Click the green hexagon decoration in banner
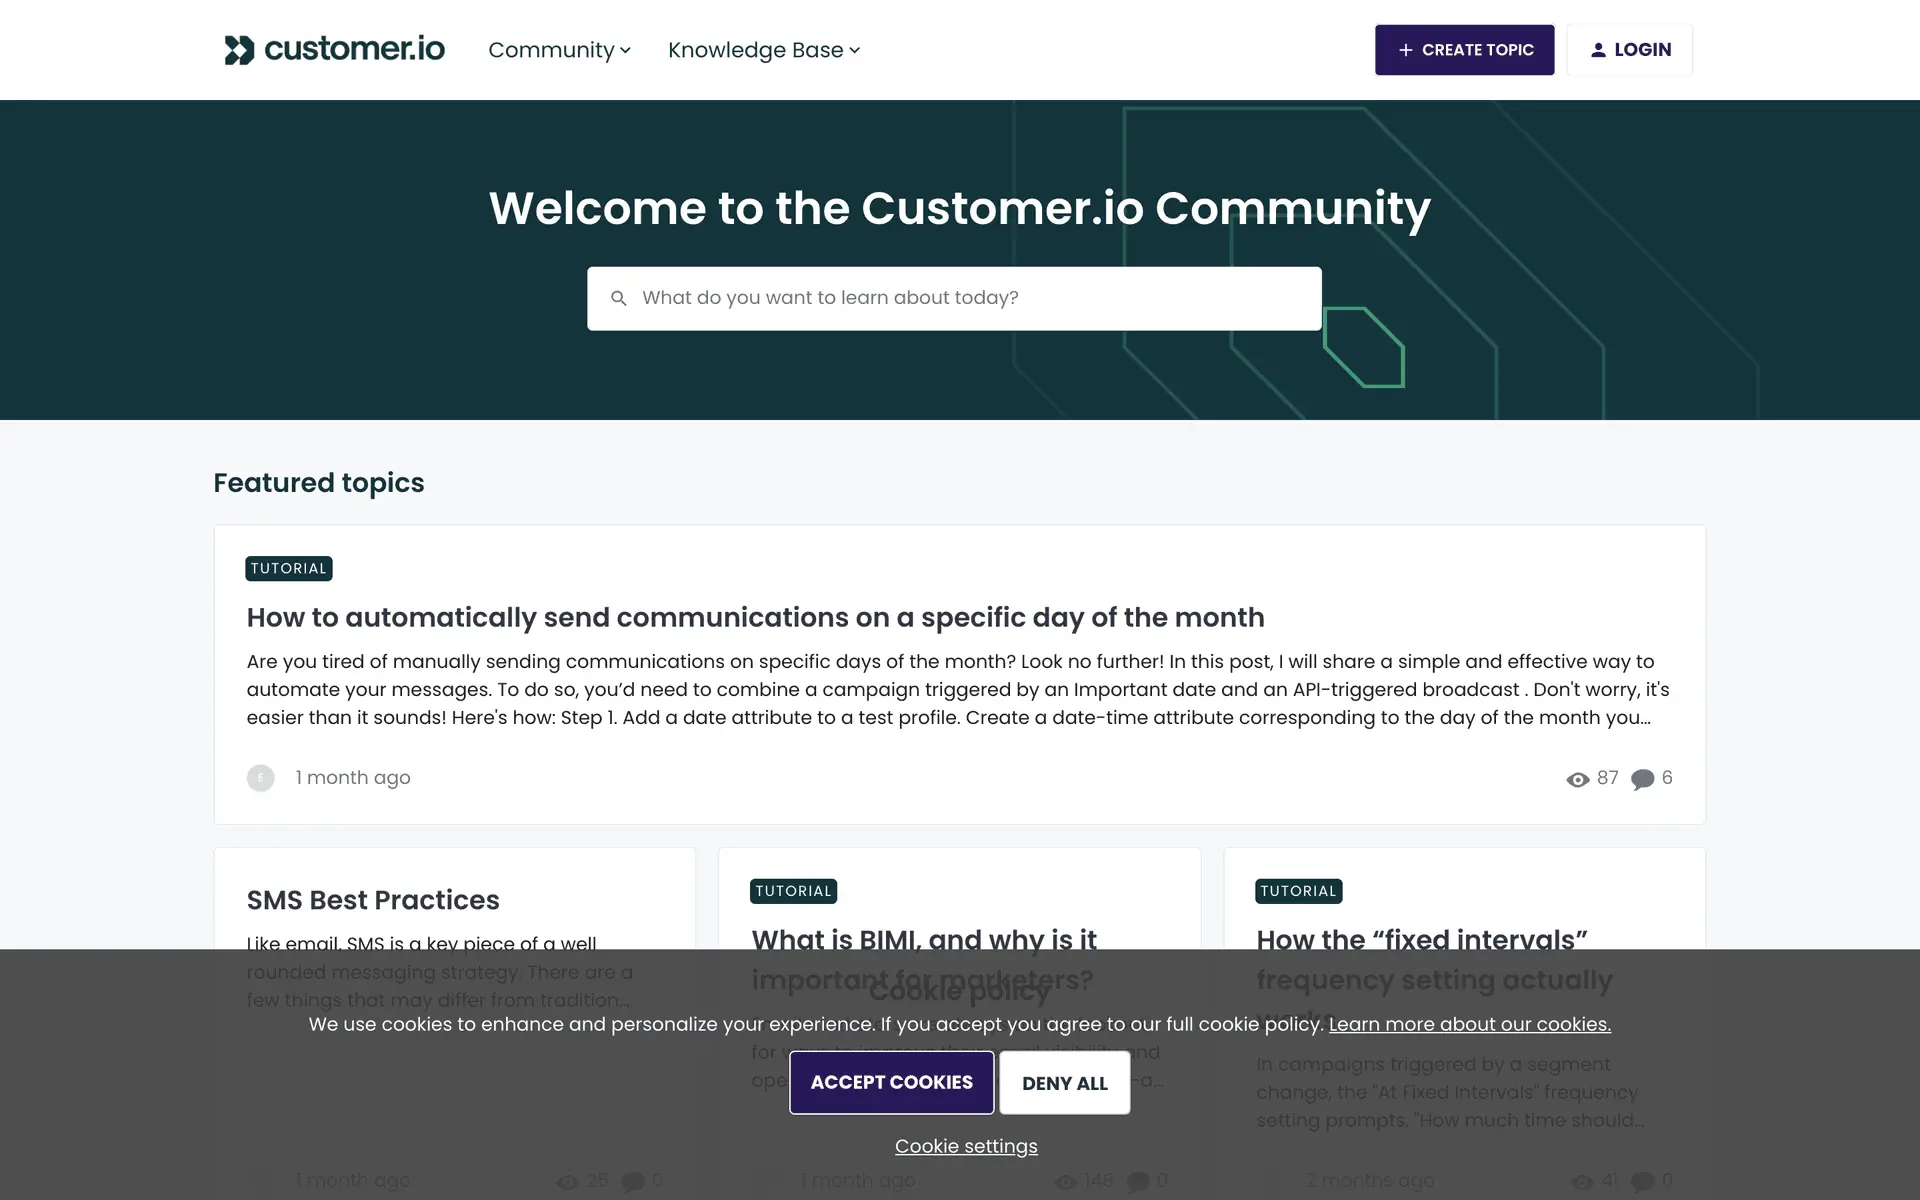The image size is (1920, 1200). point(1364,347)
